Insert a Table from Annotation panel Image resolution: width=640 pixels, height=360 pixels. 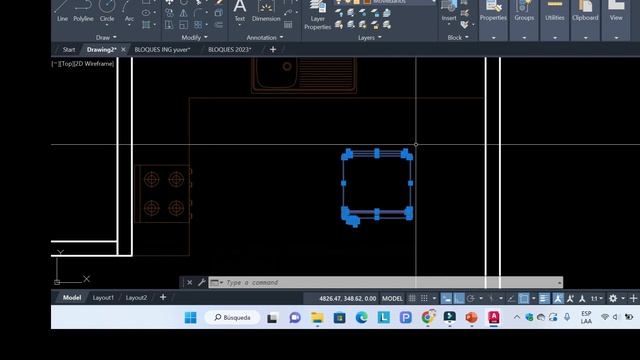point(288,24)
